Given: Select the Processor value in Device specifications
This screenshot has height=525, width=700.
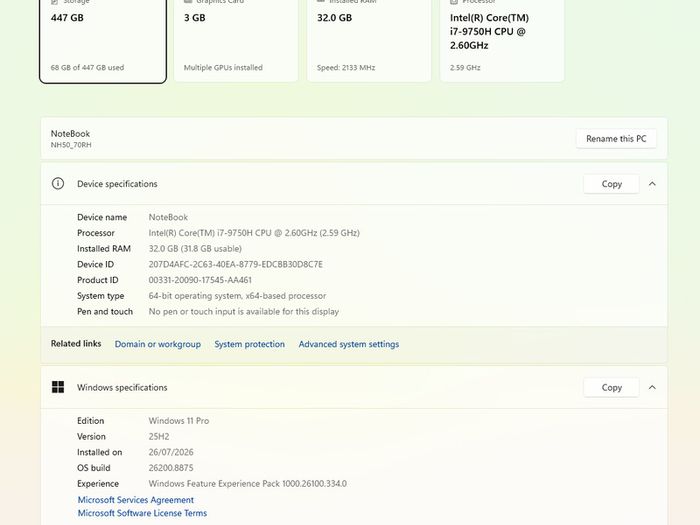Looking at the screenshot, I should pyautogui.click(x=254, y=233).
